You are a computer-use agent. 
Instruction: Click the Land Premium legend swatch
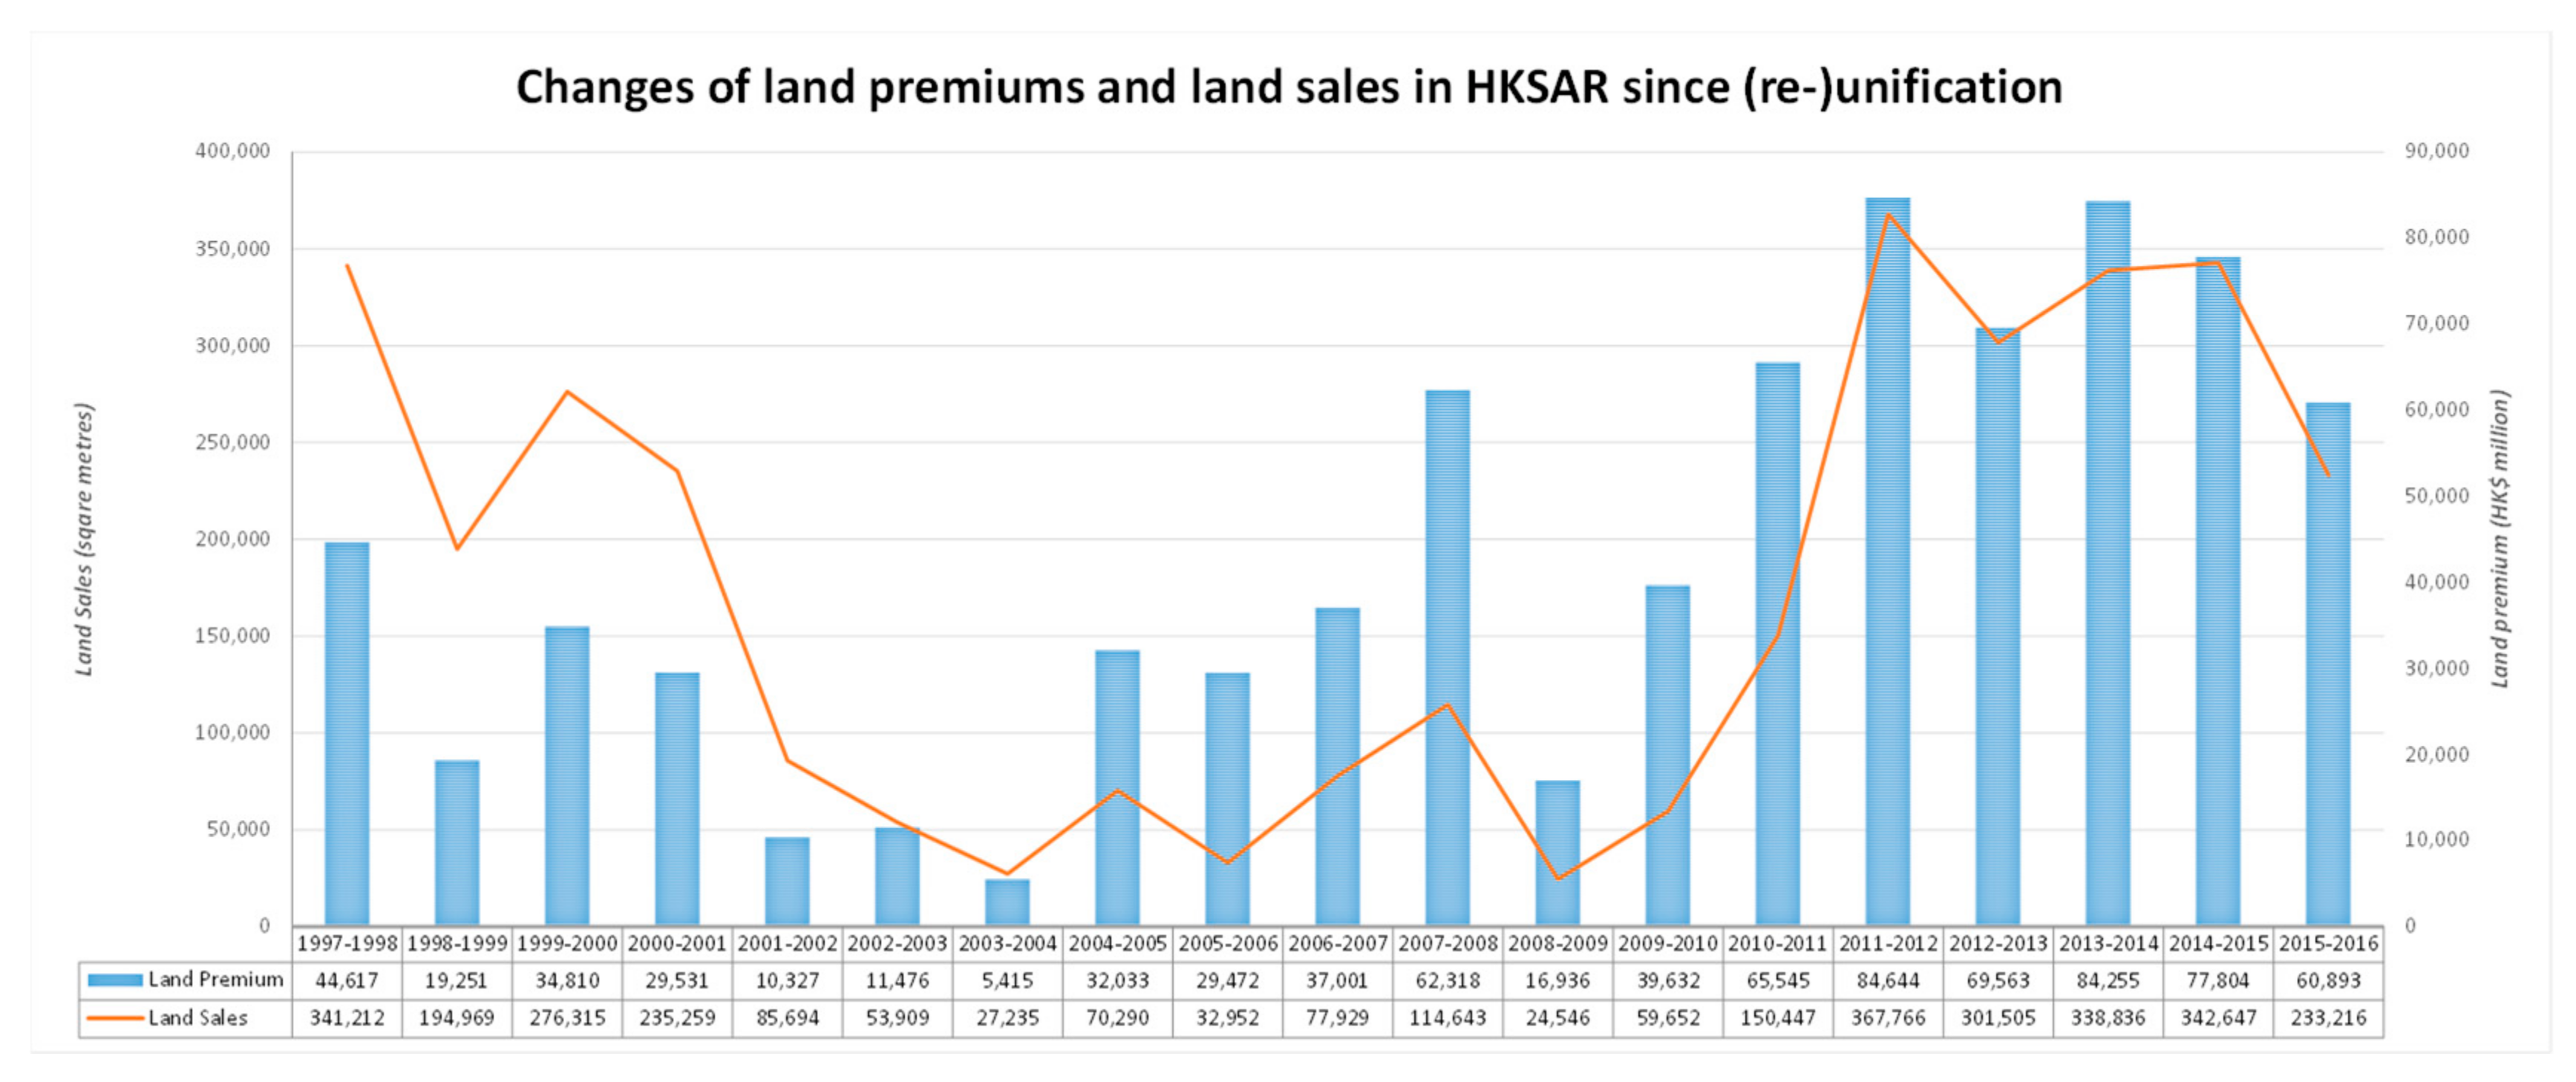(114, 980)
